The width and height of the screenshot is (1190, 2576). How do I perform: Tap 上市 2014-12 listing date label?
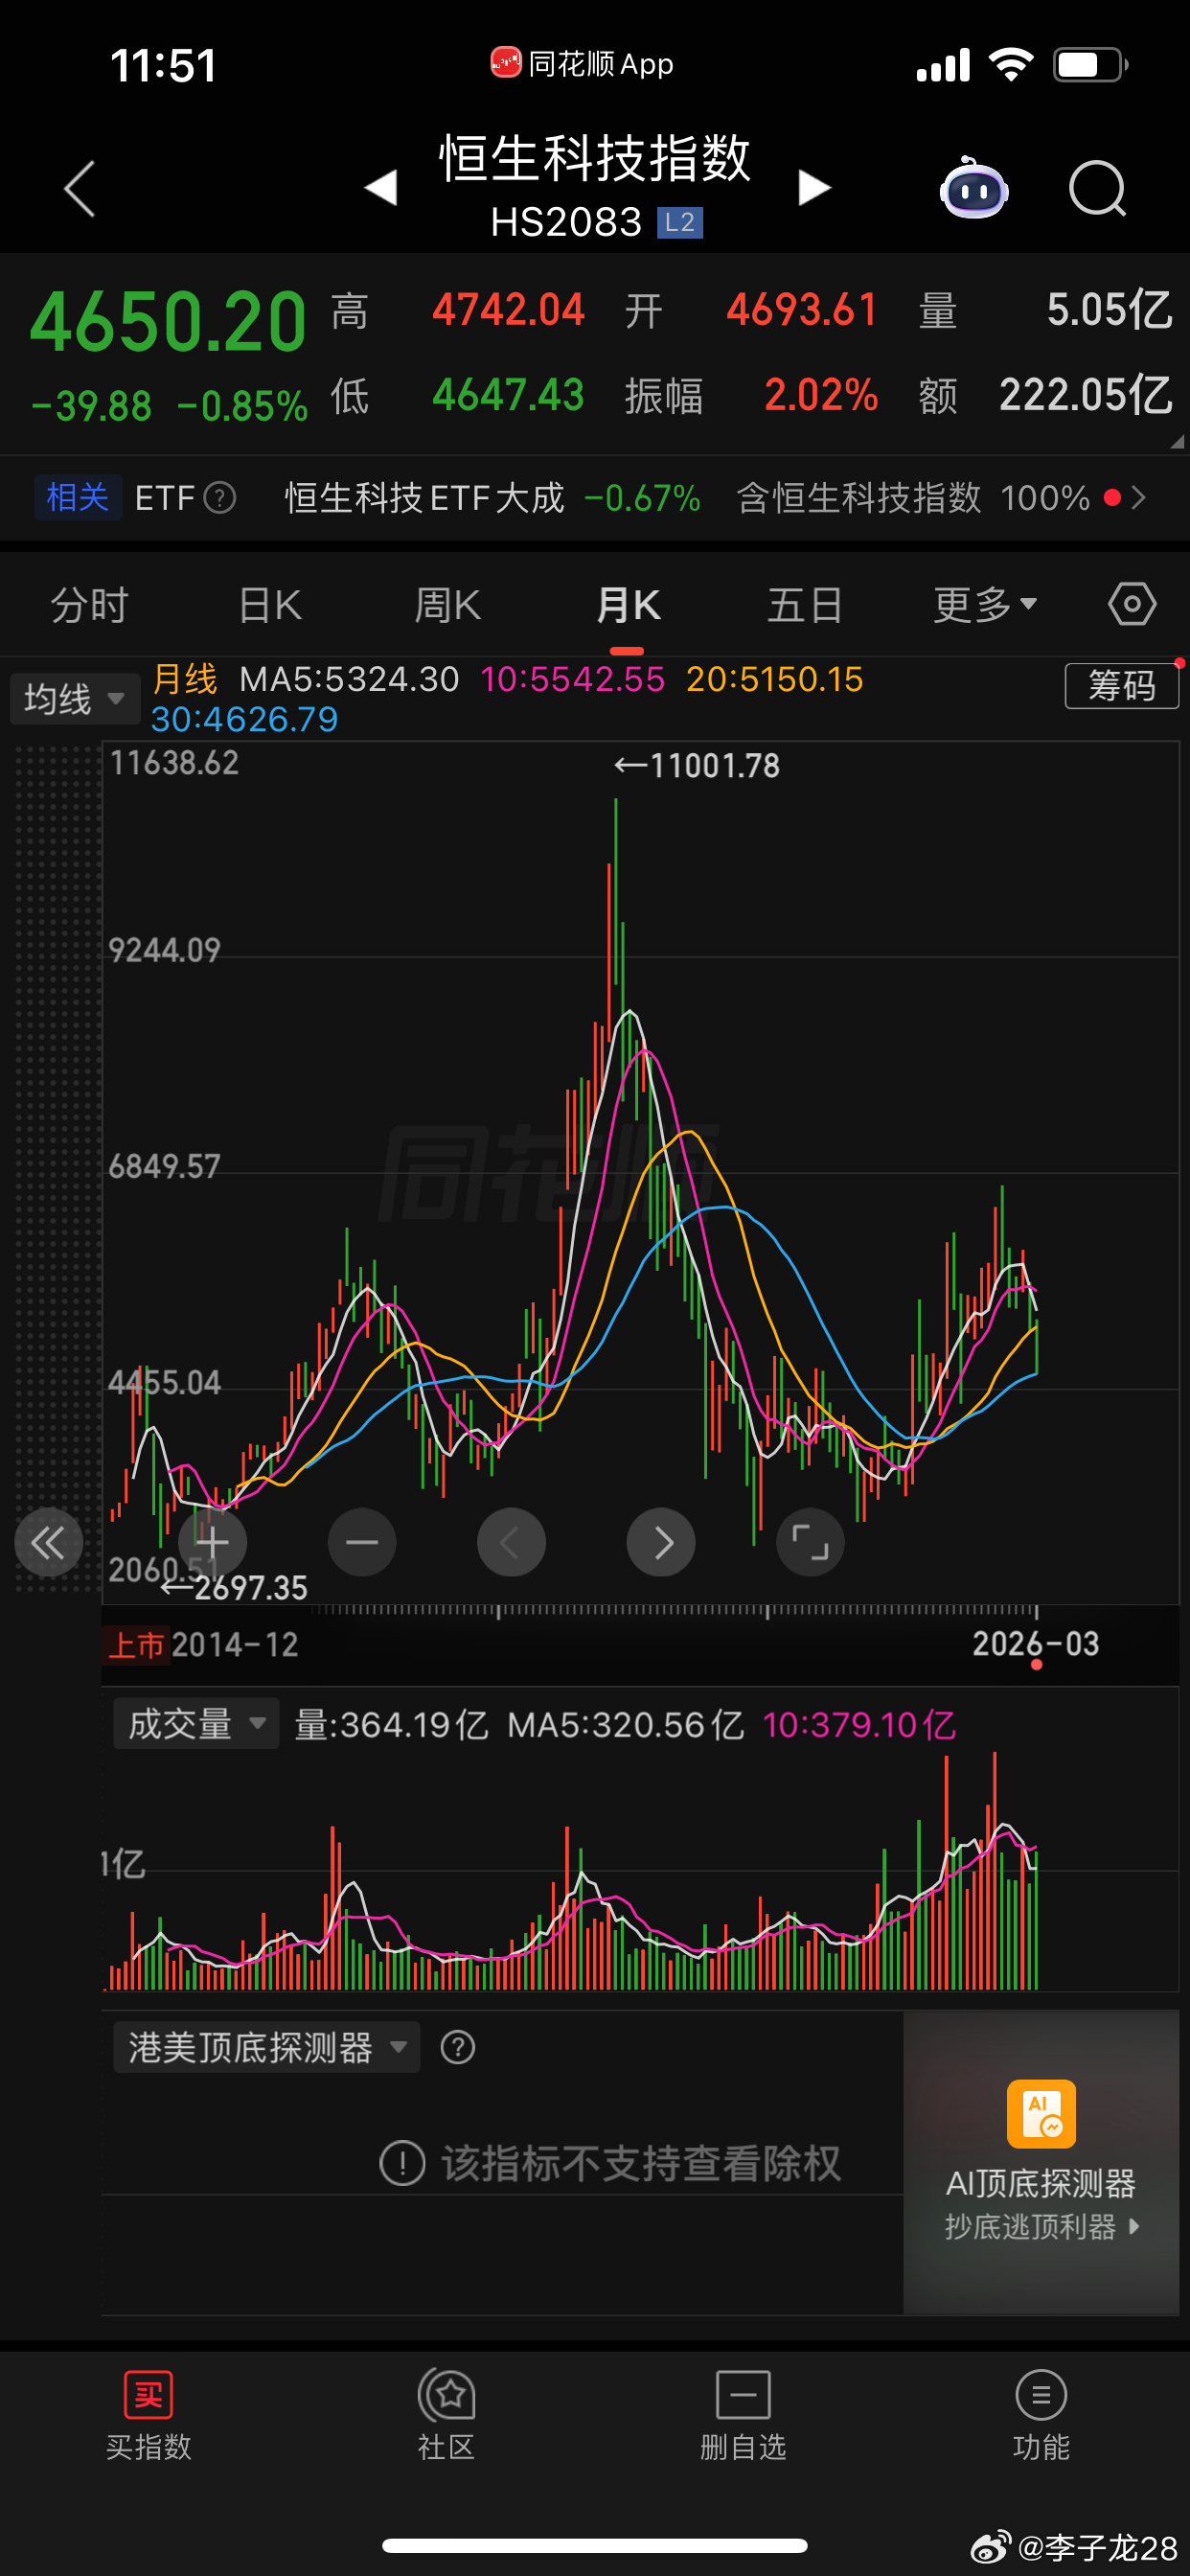pos(202,1644)
